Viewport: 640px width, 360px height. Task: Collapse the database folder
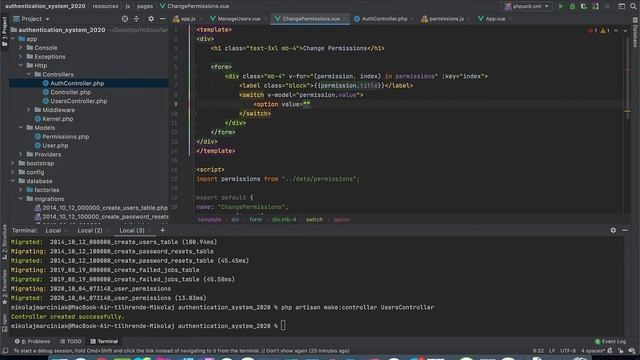tap(13, 181)
